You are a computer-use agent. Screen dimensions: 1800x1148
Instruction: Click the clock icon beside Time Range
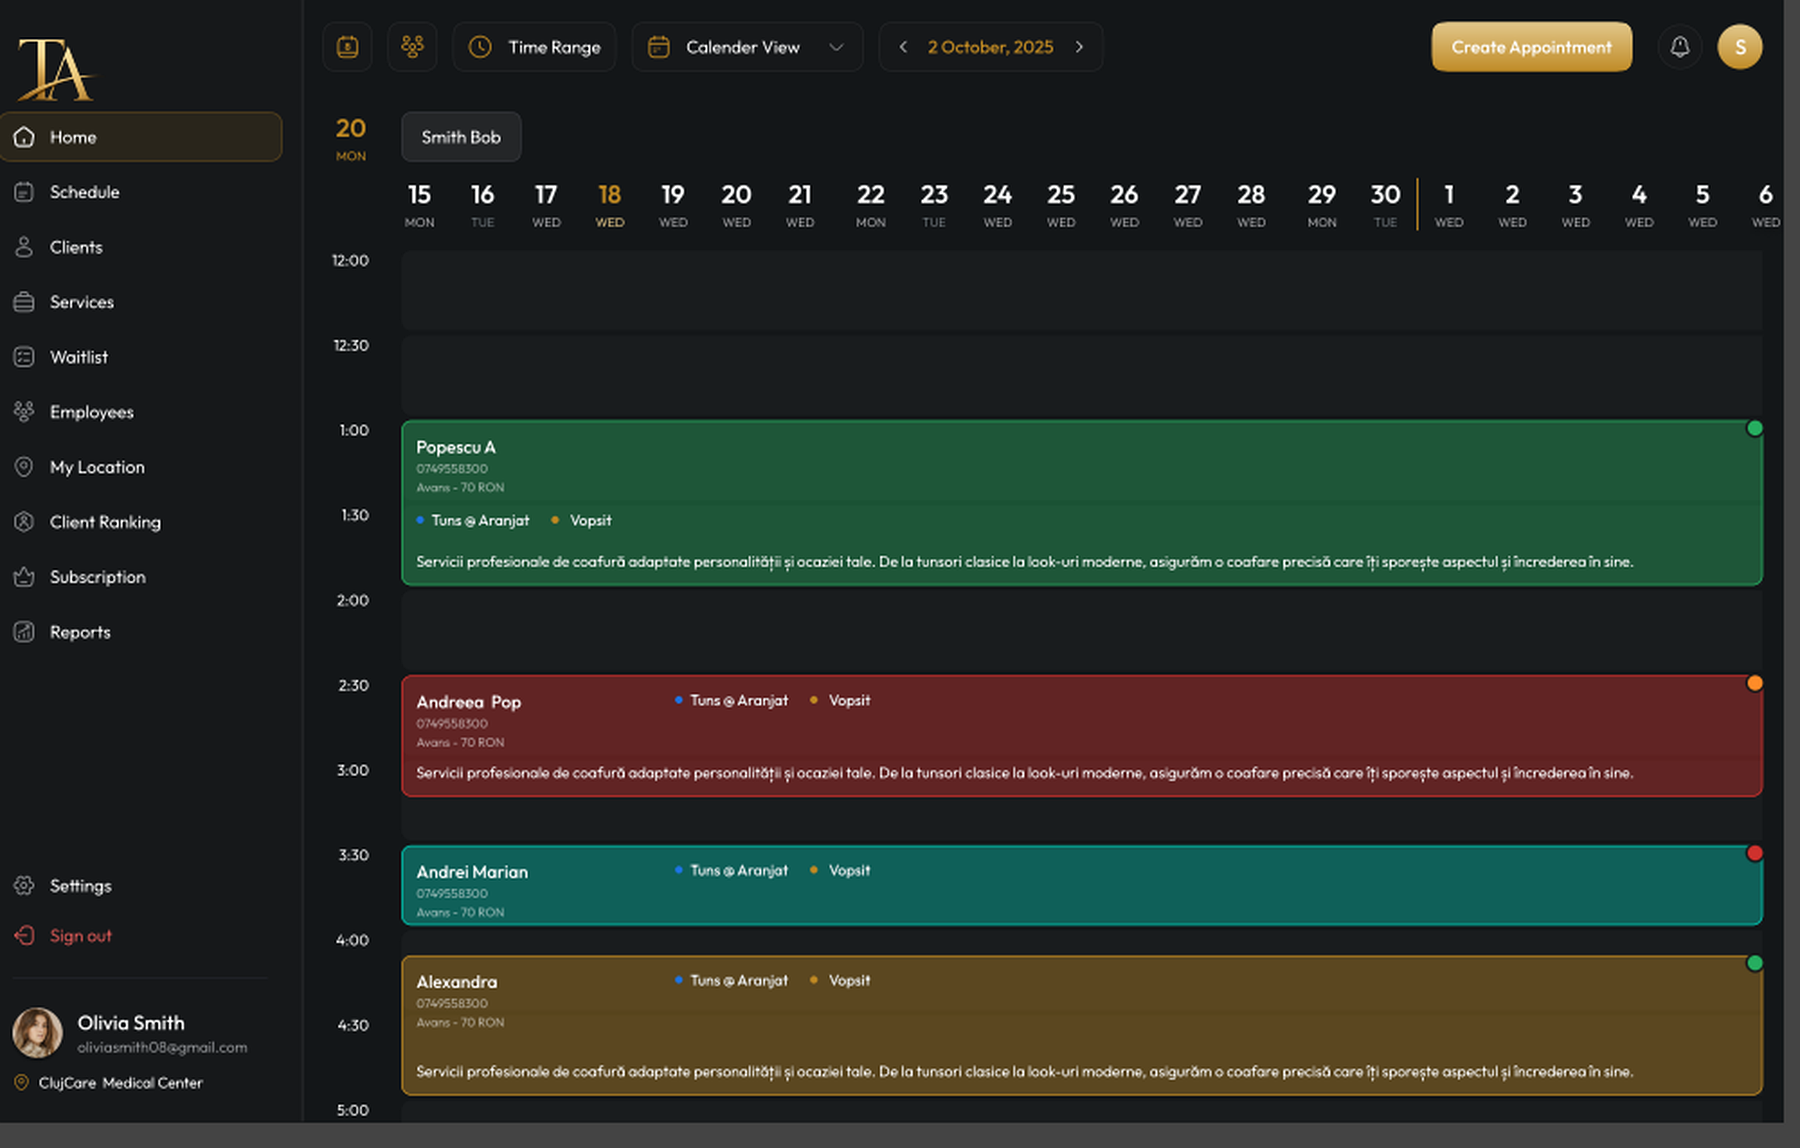480,47
